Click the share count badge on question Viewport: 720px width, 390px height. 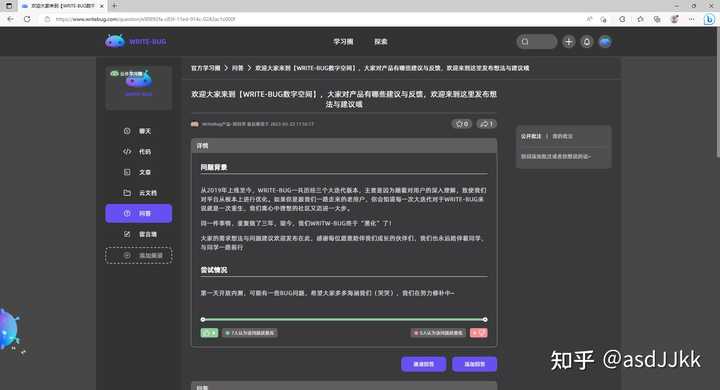[486, 124]
